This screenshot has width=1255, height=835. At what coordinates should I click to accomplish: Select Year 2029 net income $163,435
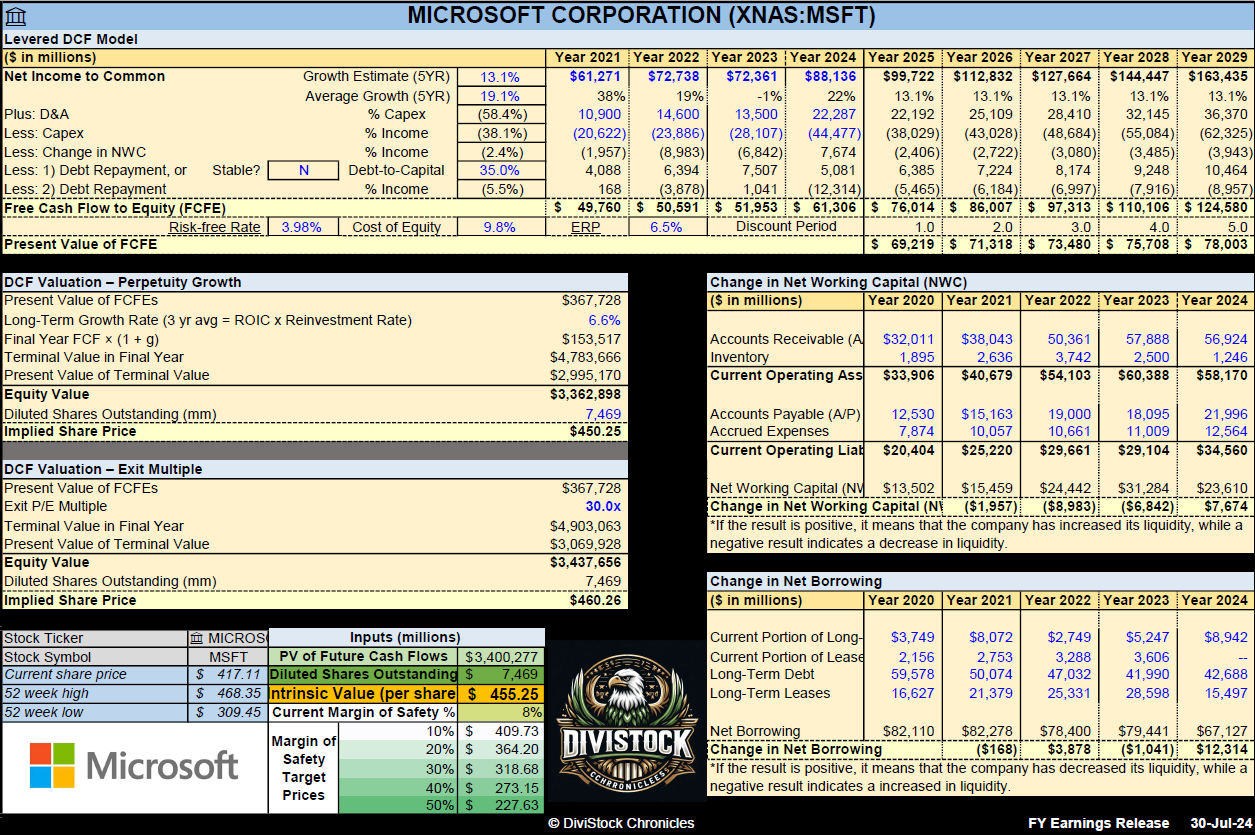click(x=1218, y=77)
